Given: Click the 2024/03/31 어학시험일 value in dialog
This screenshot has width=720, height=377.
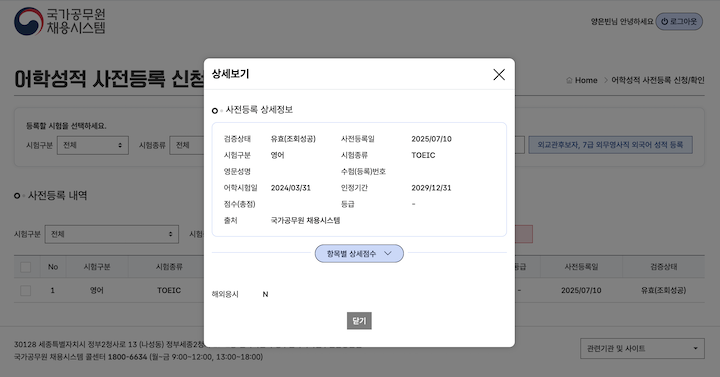Looking at the screenshot, I should click(291, 188).
